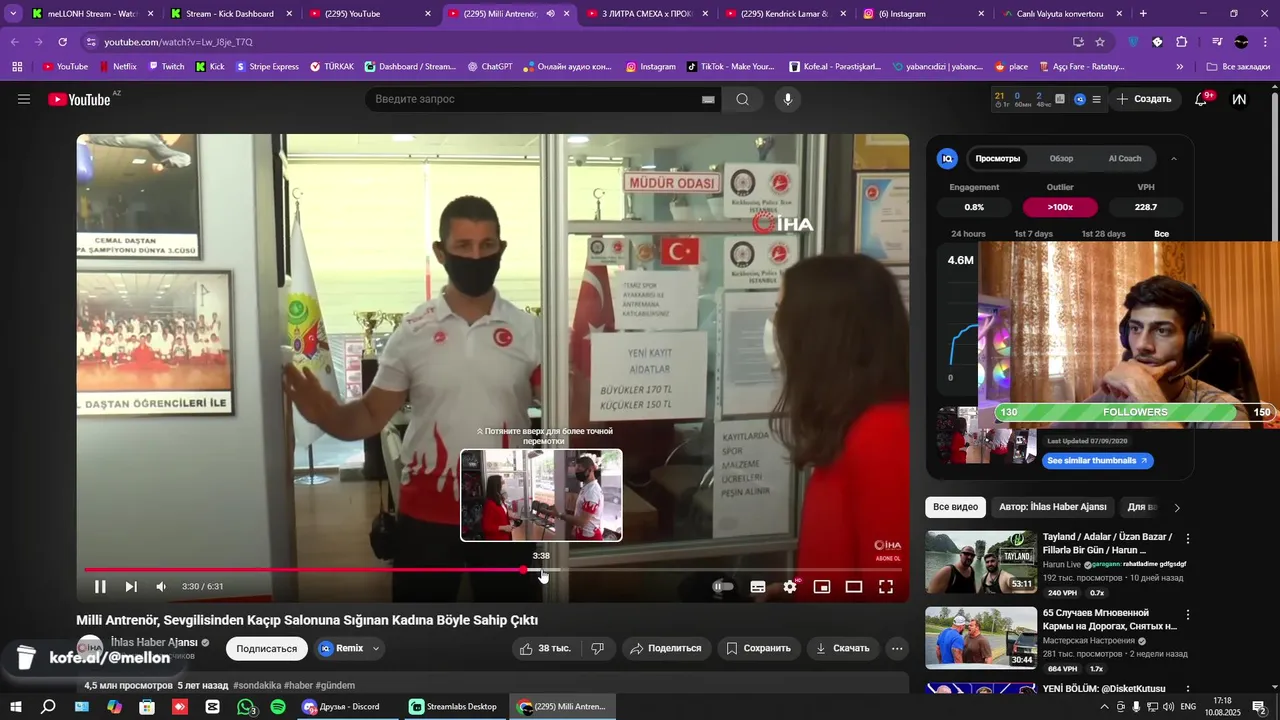Dislike the video

[x=598, y=648]
